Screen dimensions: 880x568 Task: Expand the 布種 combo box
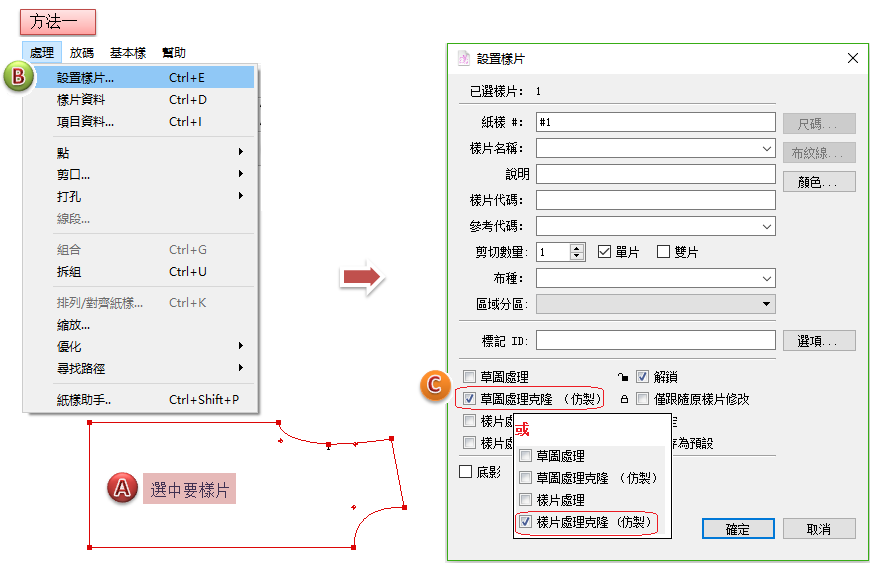click(x=767, y=278)
